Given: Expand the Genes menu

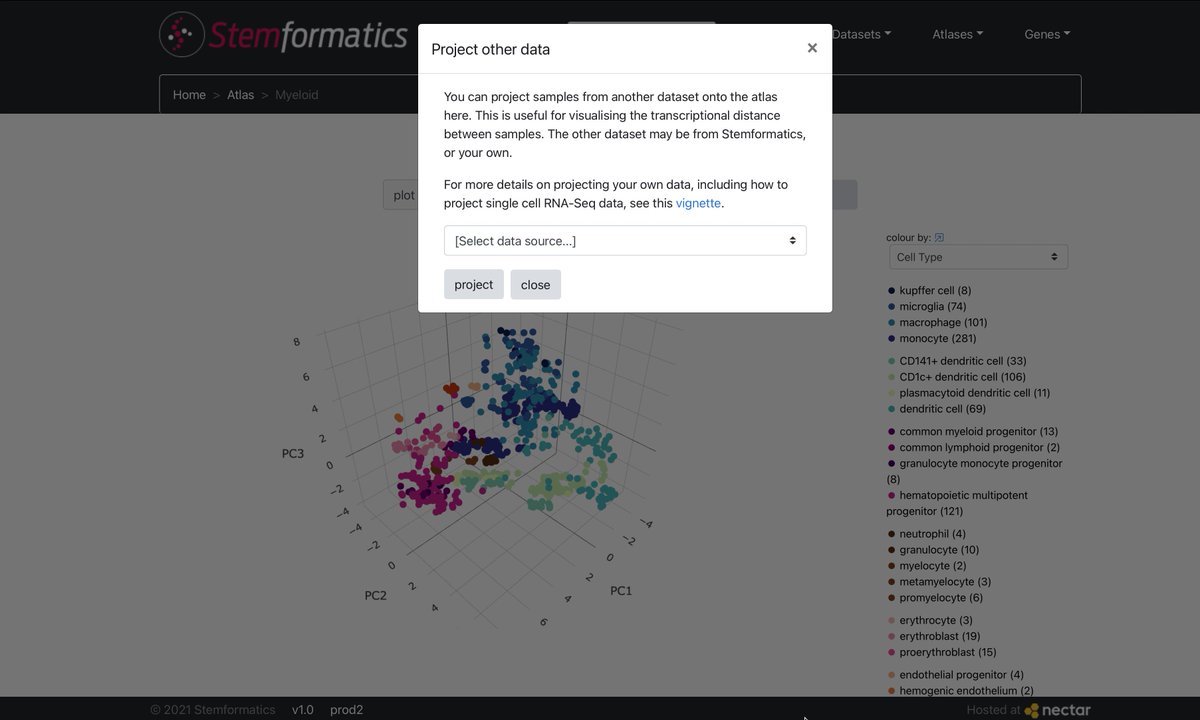Looking at the screenshot, I should (x=1047, y=34).
